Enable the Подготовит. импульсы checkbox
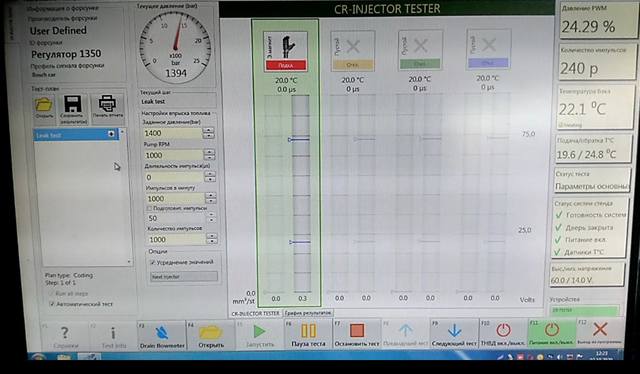 [x=150, y=208]
